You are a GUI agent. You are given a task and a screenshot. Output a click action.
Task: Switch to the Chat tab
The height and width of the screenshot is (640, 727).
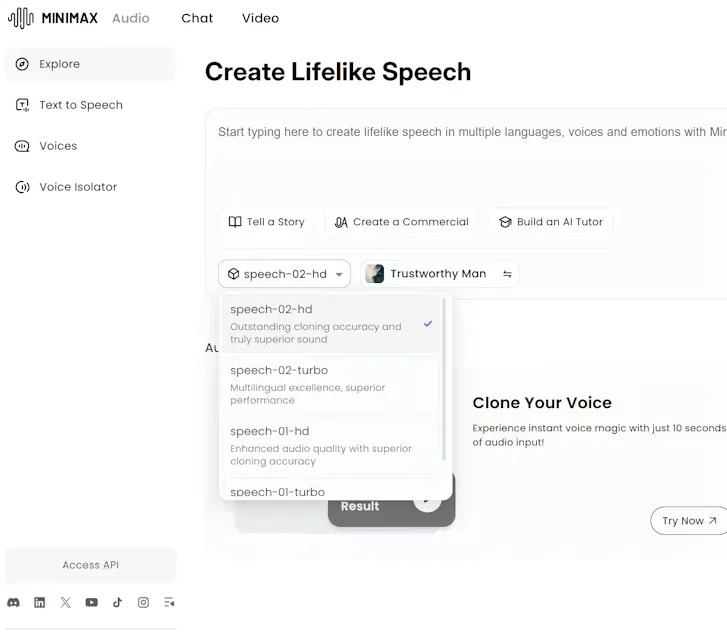click(197, 18)
